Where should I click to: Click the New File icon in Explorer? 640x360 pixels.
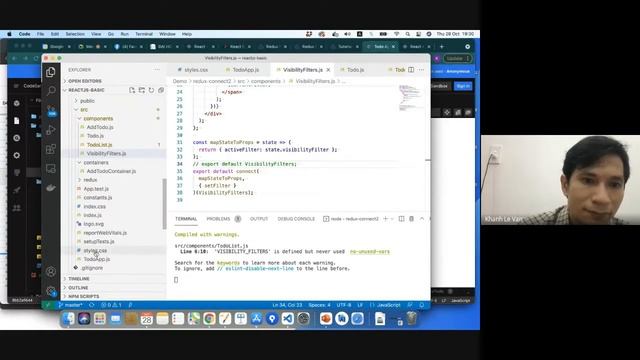132,90
